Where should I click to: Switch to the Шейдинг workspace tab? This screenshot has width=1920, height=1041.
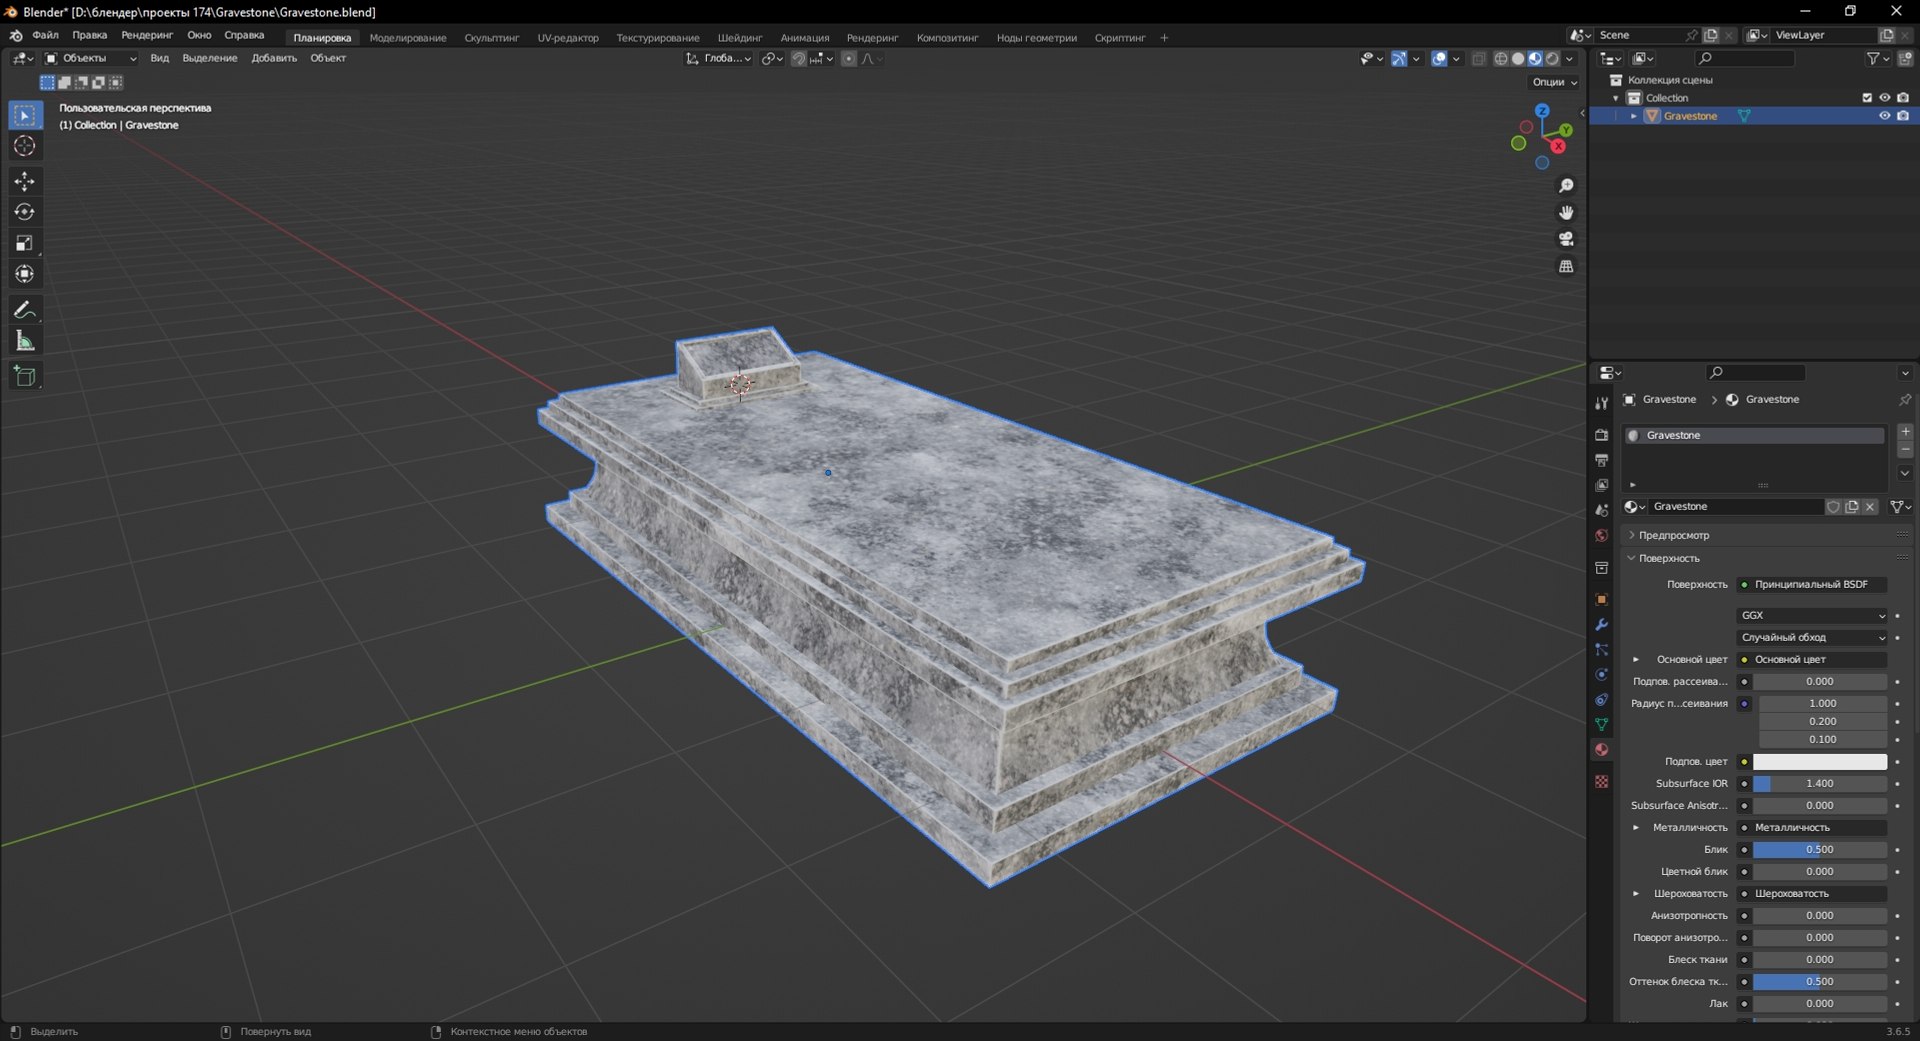(x=739, y=38)
